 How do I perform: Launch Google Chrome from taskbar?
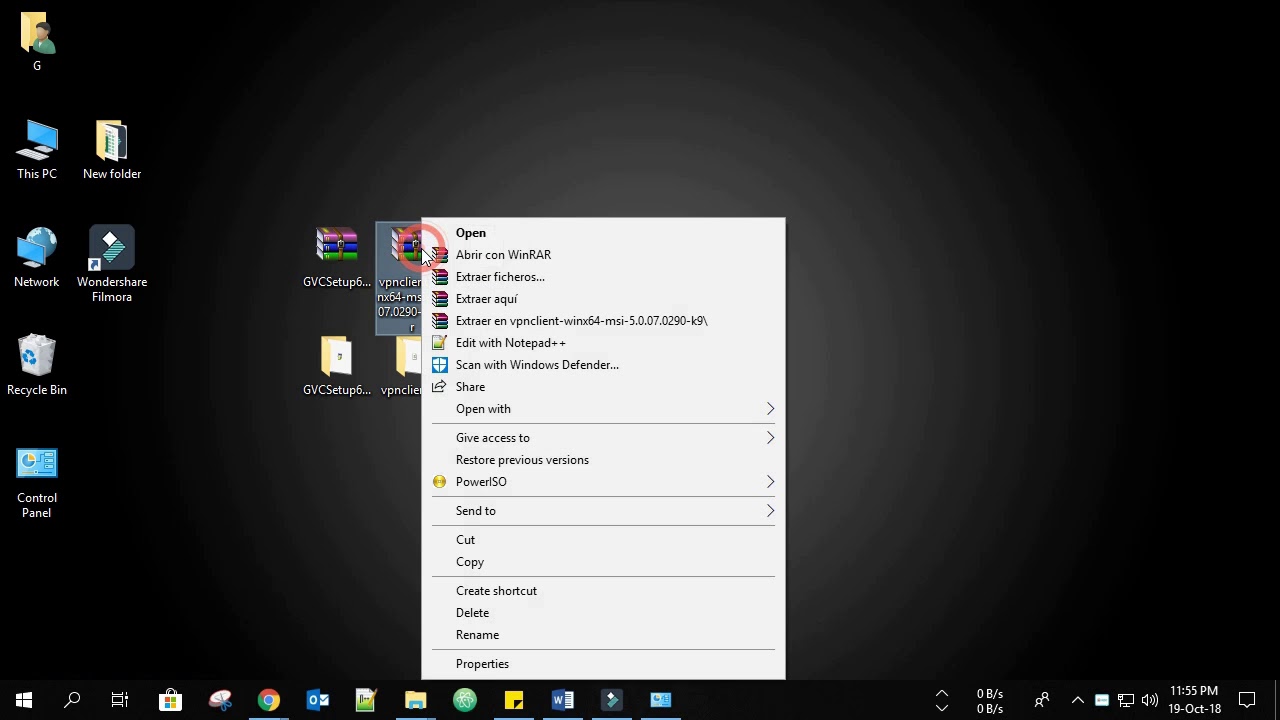(268, 700)
